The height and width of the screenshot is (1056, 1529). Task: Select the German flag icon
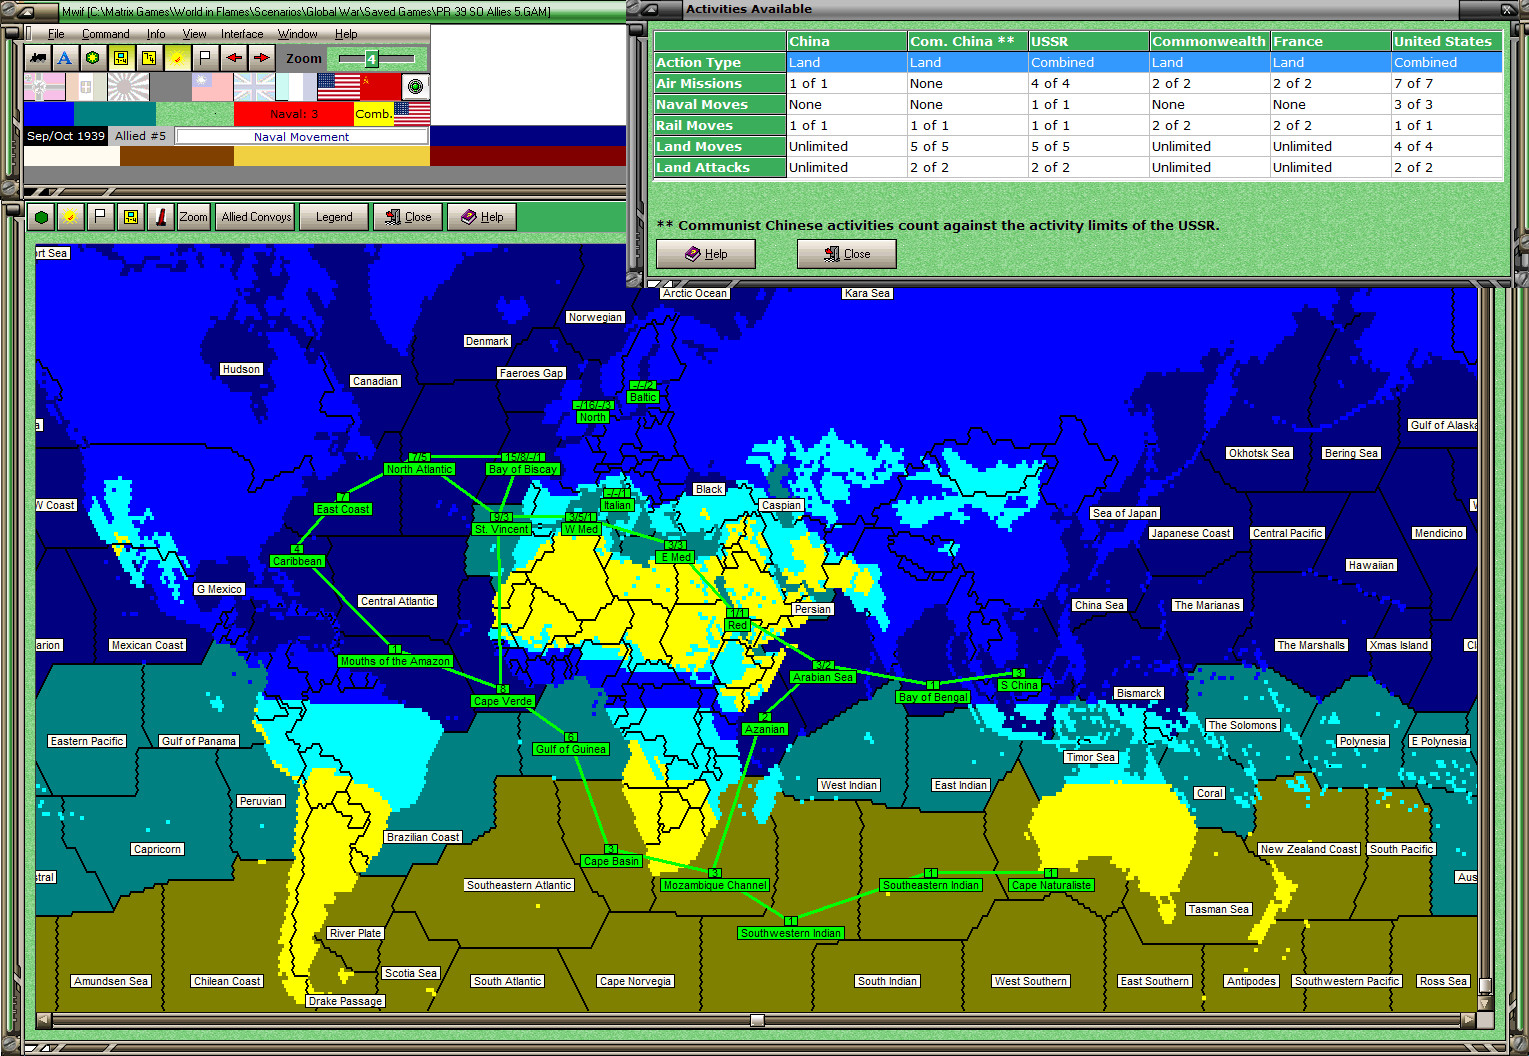click(x=45, y=87)
